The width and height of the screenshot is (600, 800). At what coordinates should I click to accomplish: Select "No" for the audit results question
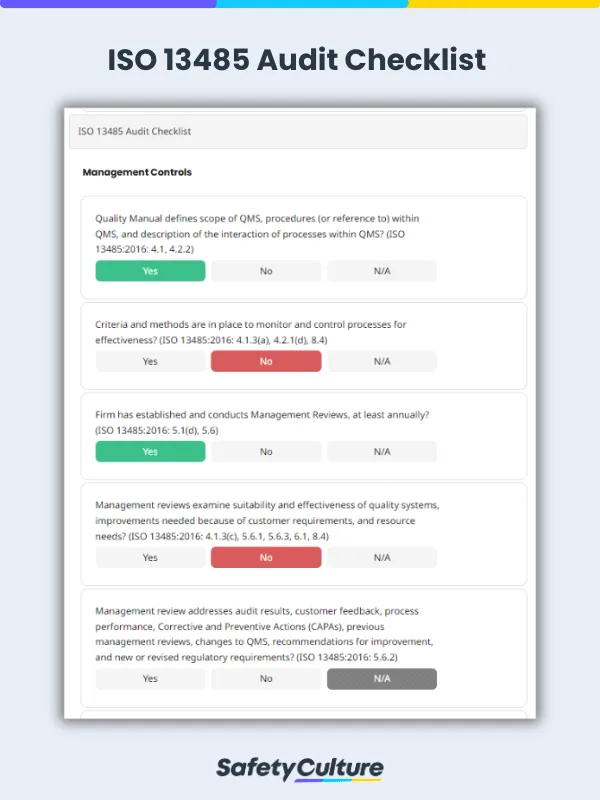pos(266,679)
